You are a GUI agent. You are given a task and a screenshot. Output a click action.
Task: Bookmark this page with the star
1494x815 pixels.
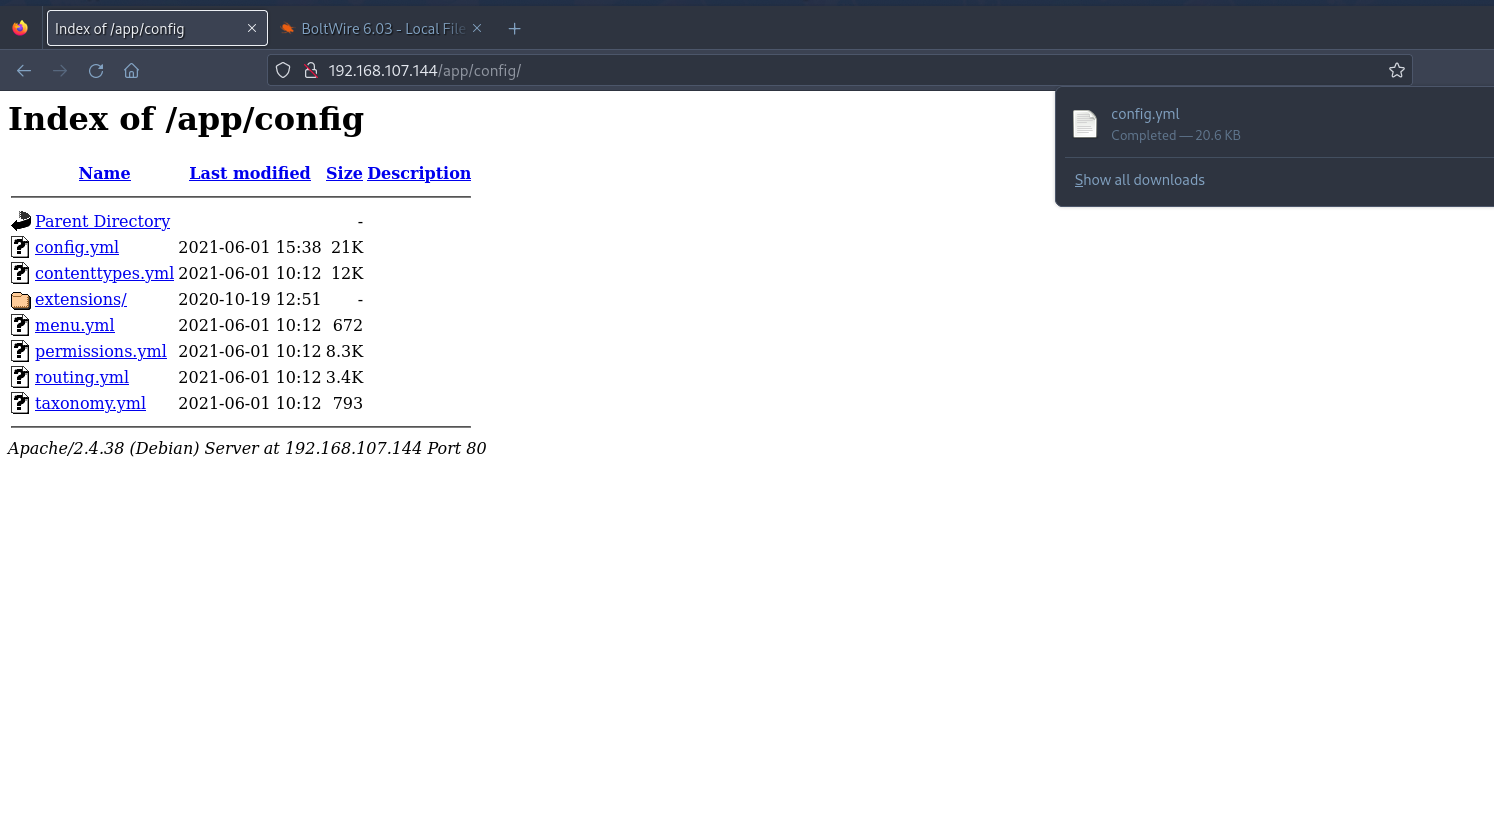click(1397, 70)
